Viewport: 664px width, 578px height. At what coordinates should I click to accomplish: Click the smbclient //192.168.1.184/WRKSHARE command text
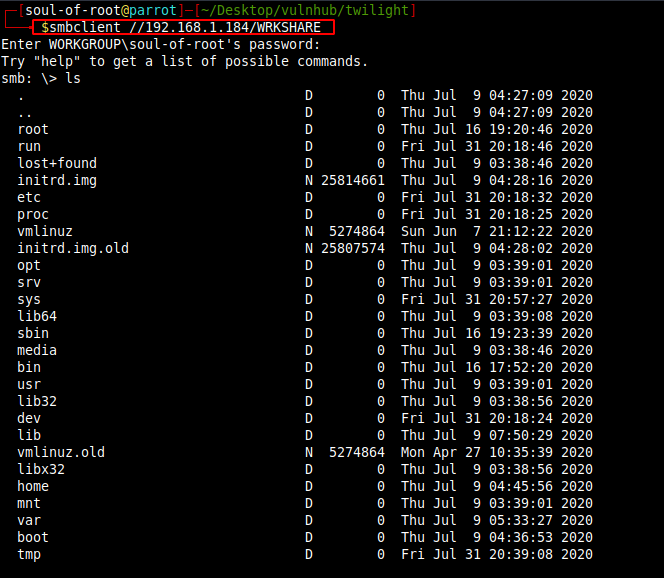coord(185,28)
